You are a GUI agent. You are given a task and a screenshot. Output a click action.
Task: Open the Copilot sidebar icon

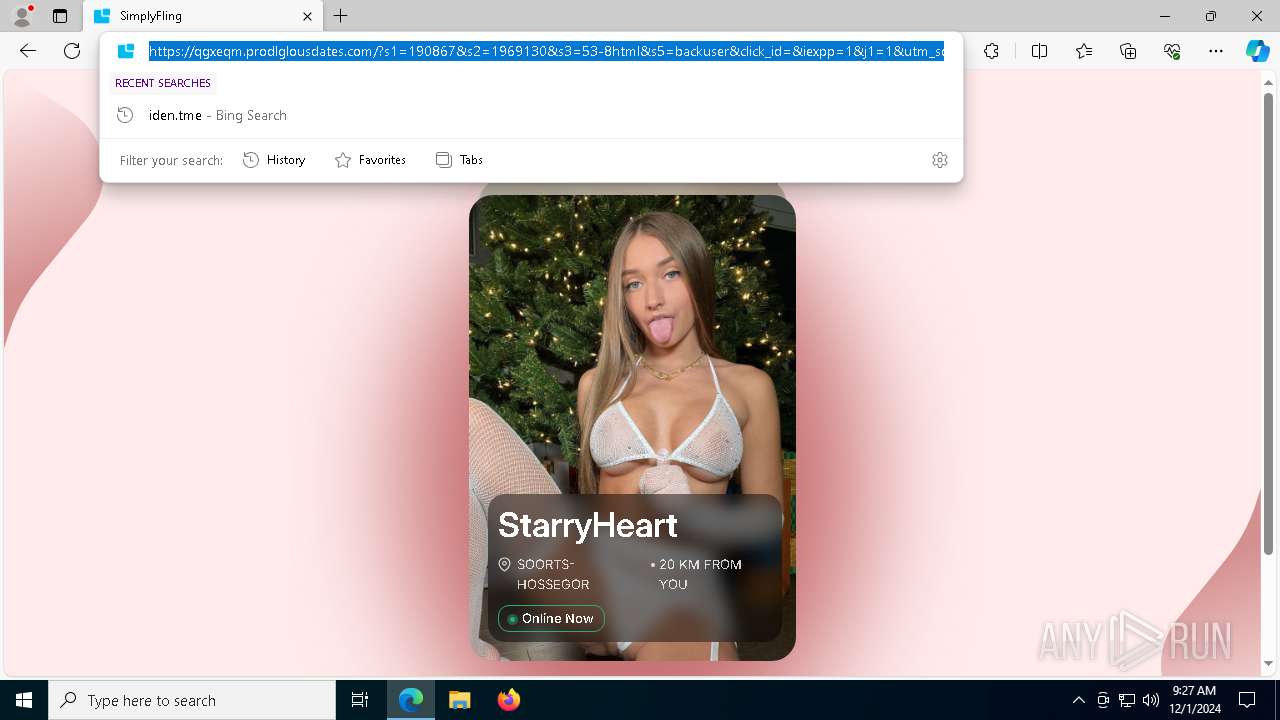point(1257,51)
